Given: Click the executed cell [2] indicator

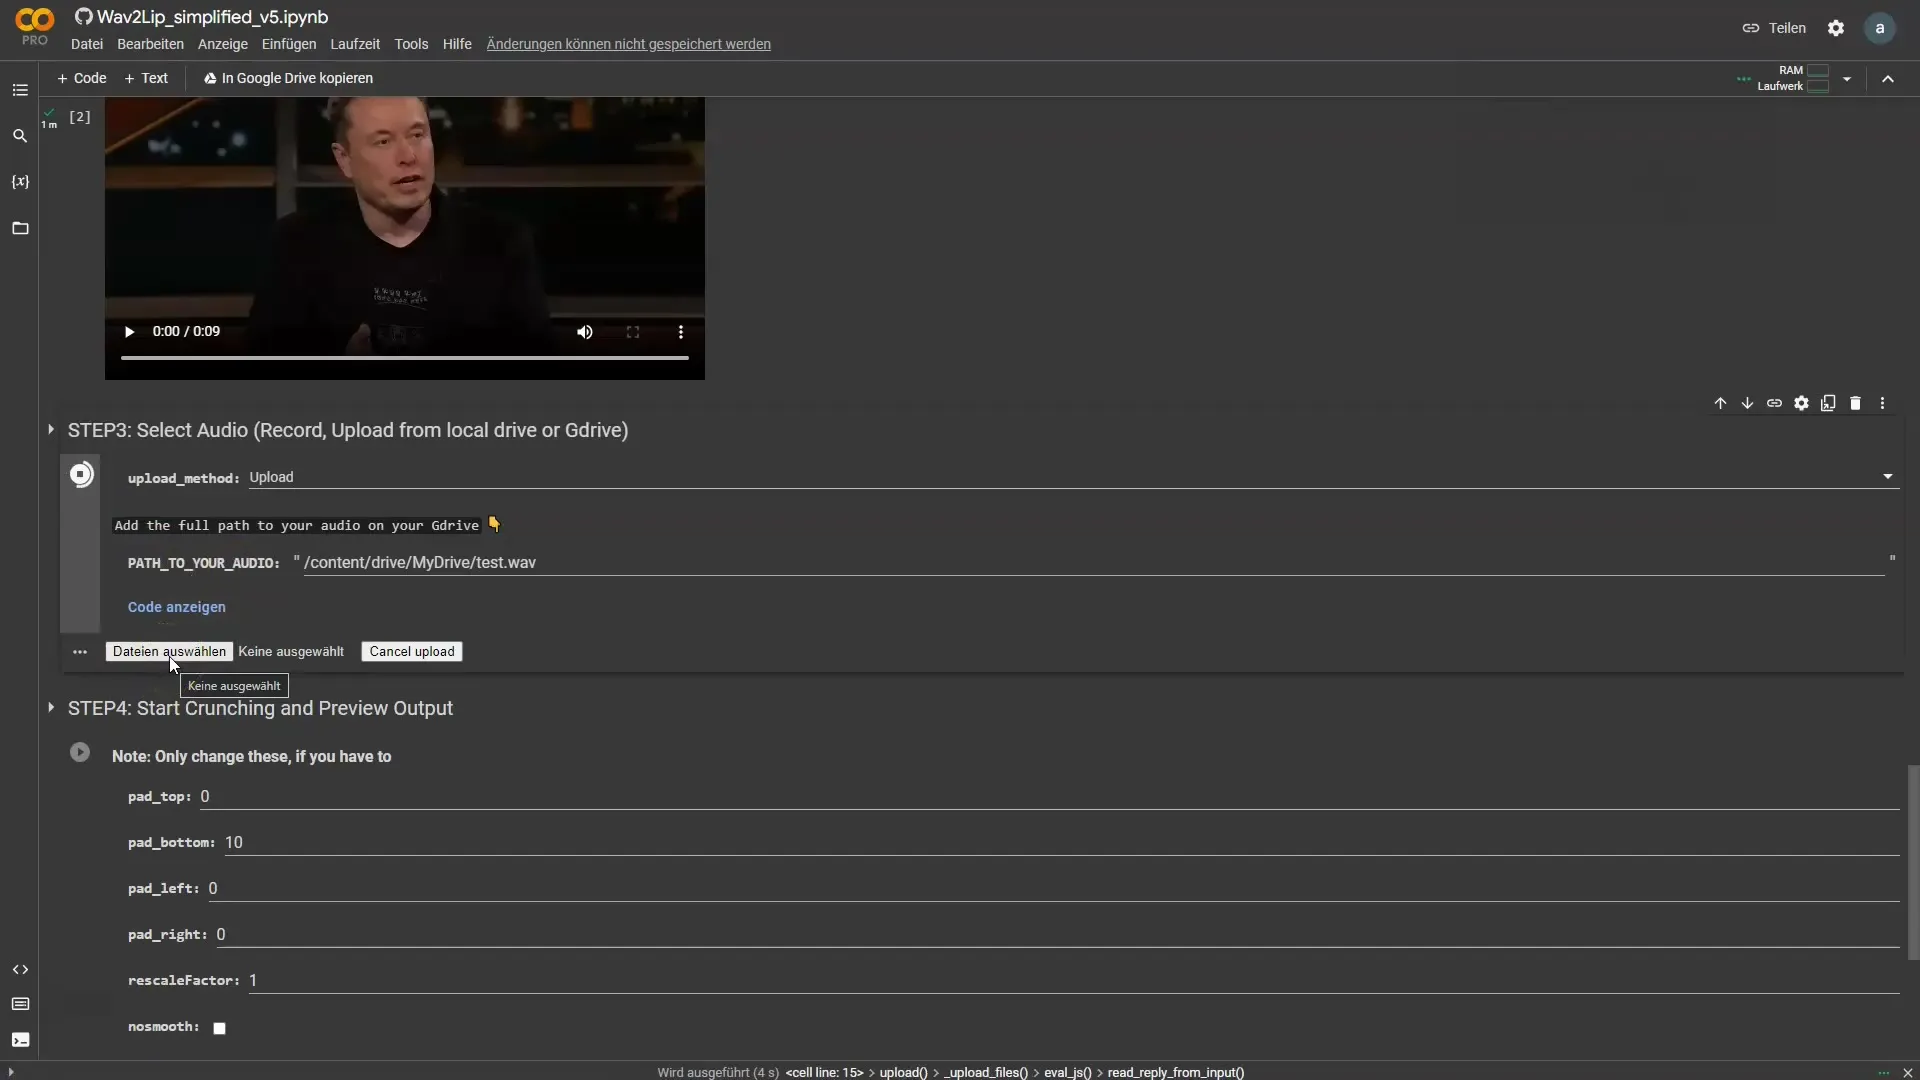Looking at the screenshot, I should tap(79, 117).
